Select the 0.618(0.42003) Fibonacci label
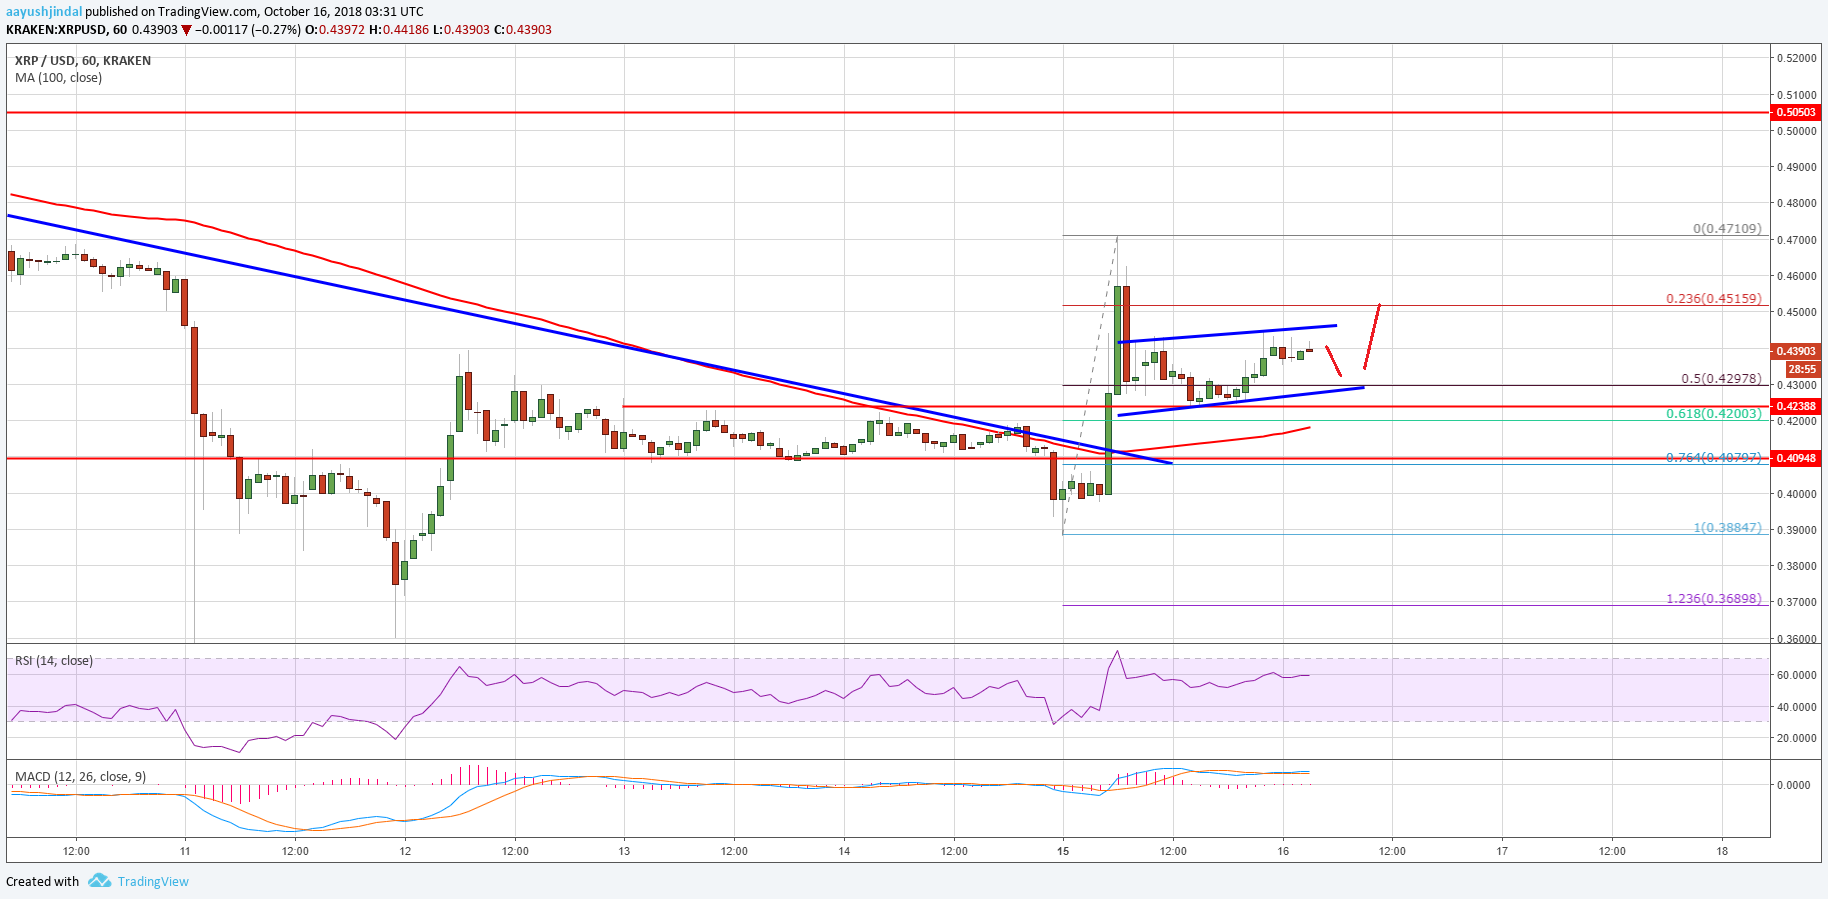 1714,414
